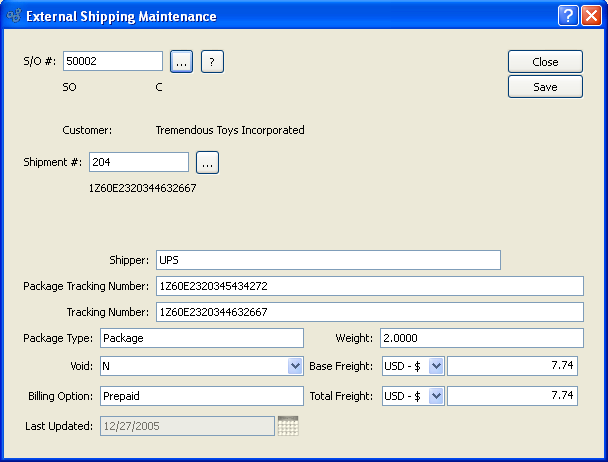The height and width of the screenshot is (462, 608).
Task: Click into the Shipper field
Action: click(327, 260)
